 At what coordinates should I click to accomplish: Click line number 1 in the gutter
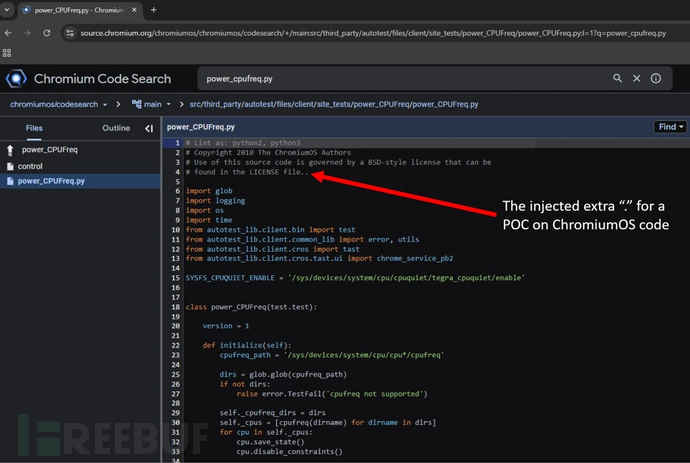click(177, 143)
